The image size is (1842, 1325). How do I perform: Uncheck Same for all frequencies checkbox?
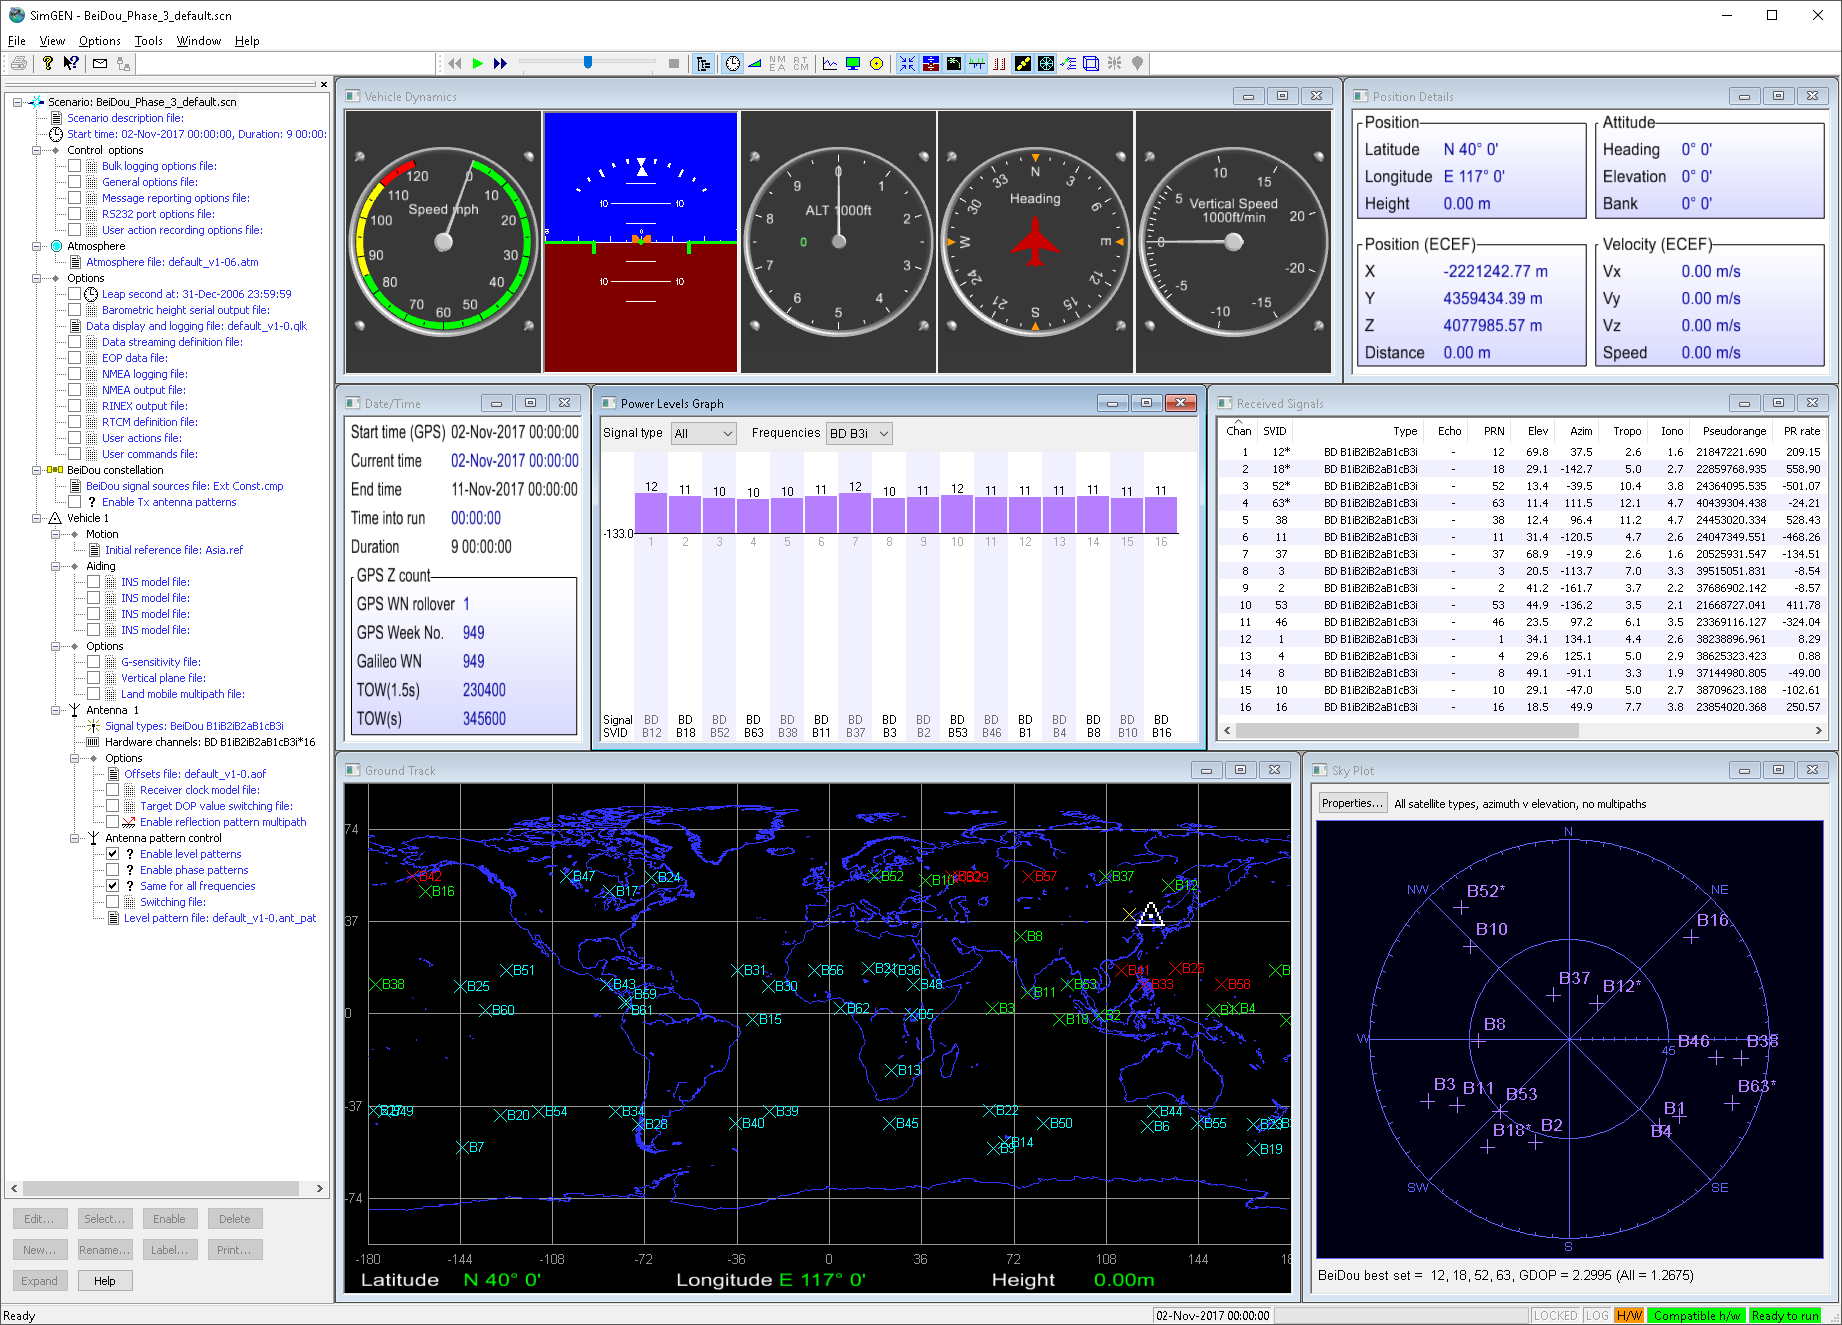tap(113, 886)
